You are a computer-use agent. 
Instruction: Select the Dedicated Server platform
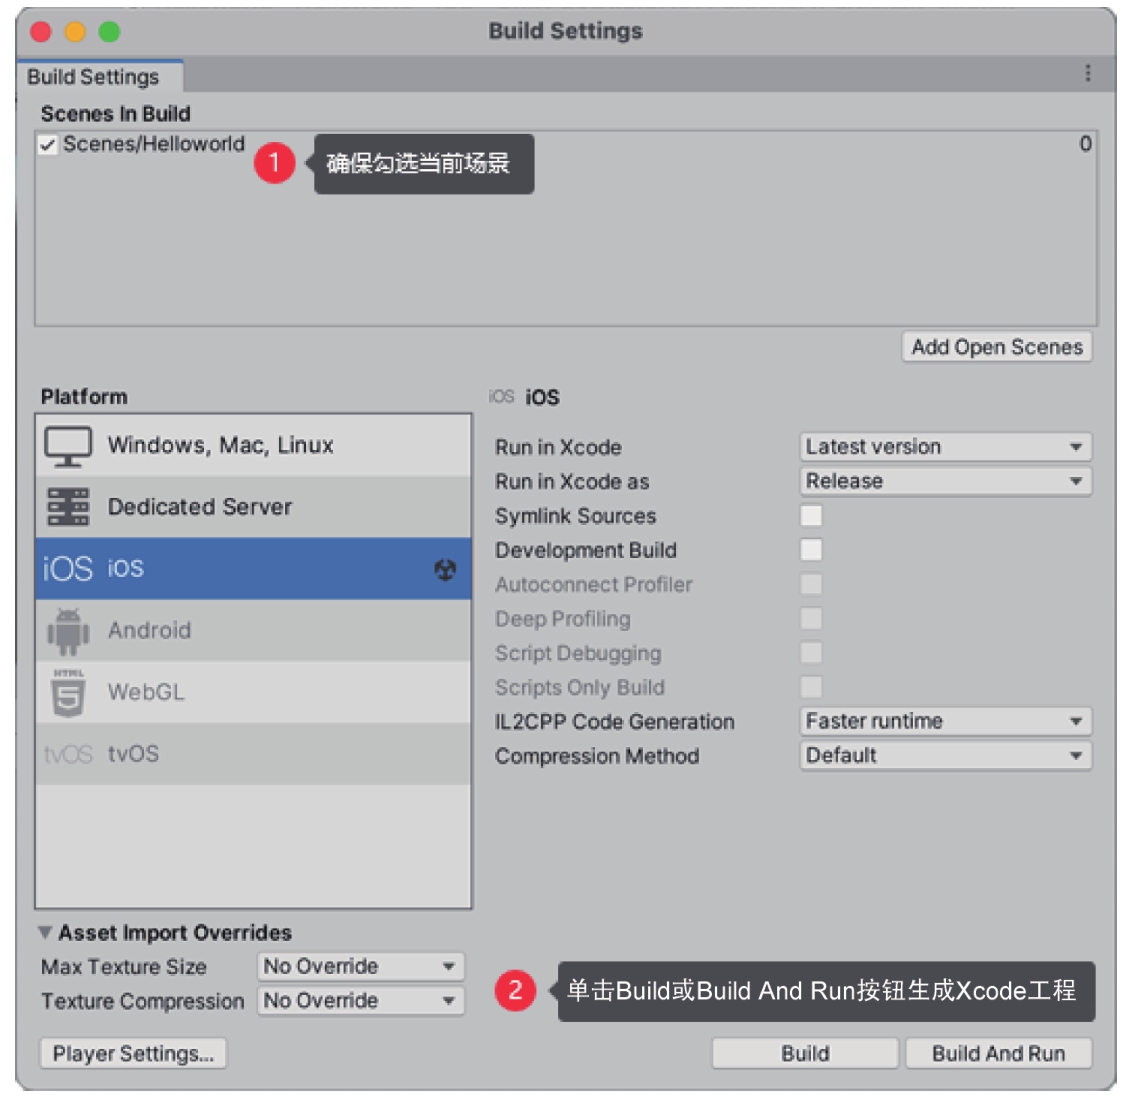(x=253, y=507)
